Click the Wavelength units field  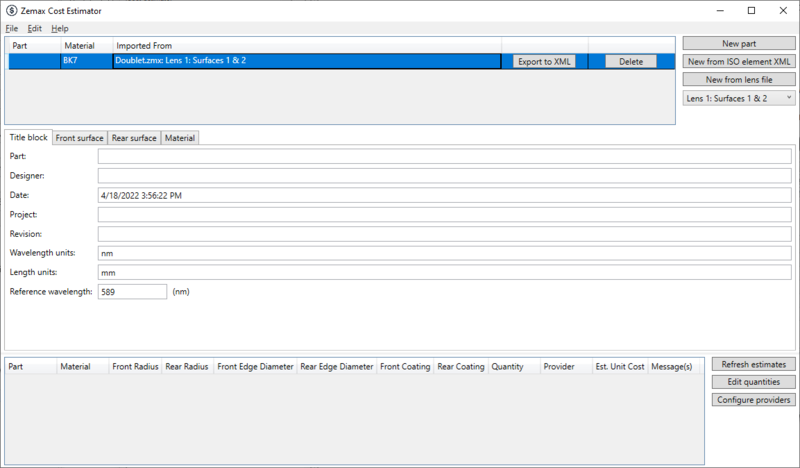click(x=444, y=253)
